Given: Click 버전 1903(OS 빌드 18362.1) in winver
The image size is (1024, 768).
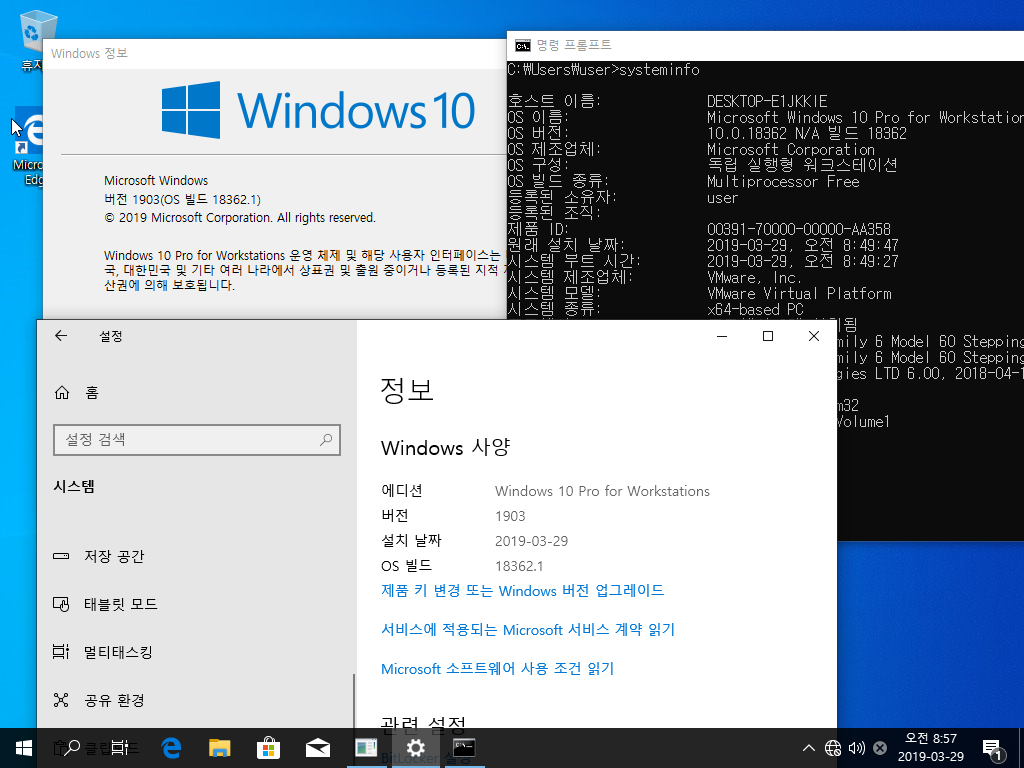Looking at the screenshot, I should 182,199.
